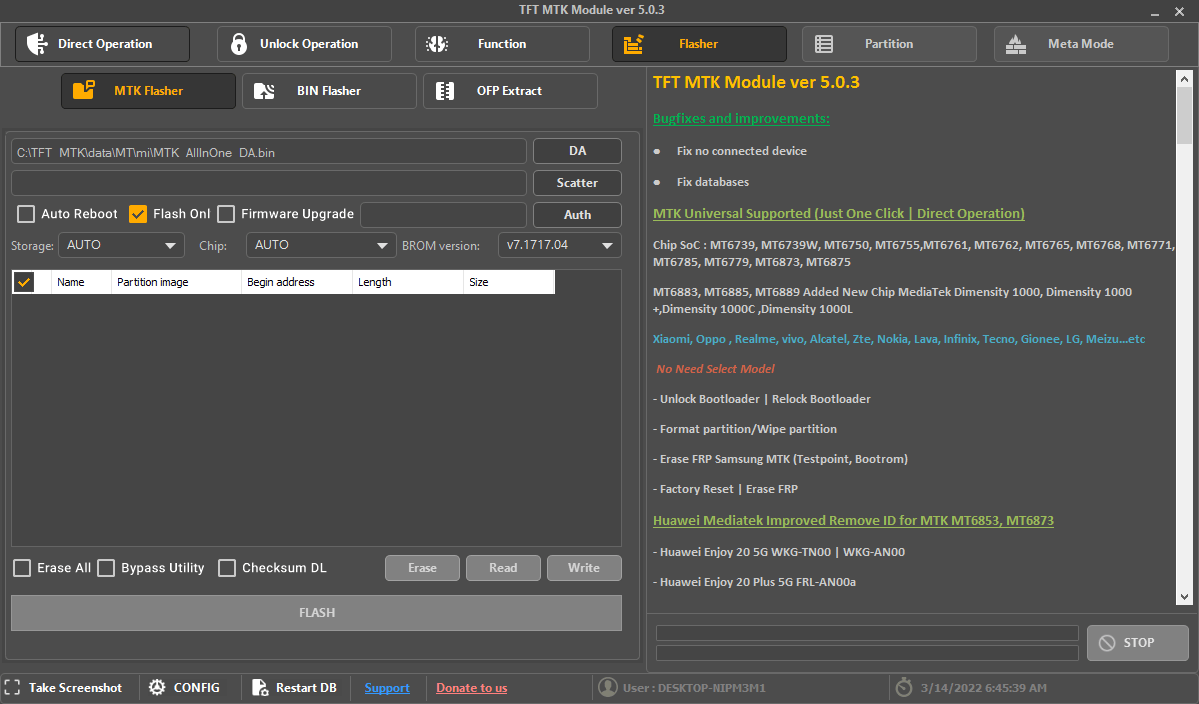Open the Partition panel icon
This screenshot has height=704, width=1199.
pyautogui.click(x=824, y=43)
